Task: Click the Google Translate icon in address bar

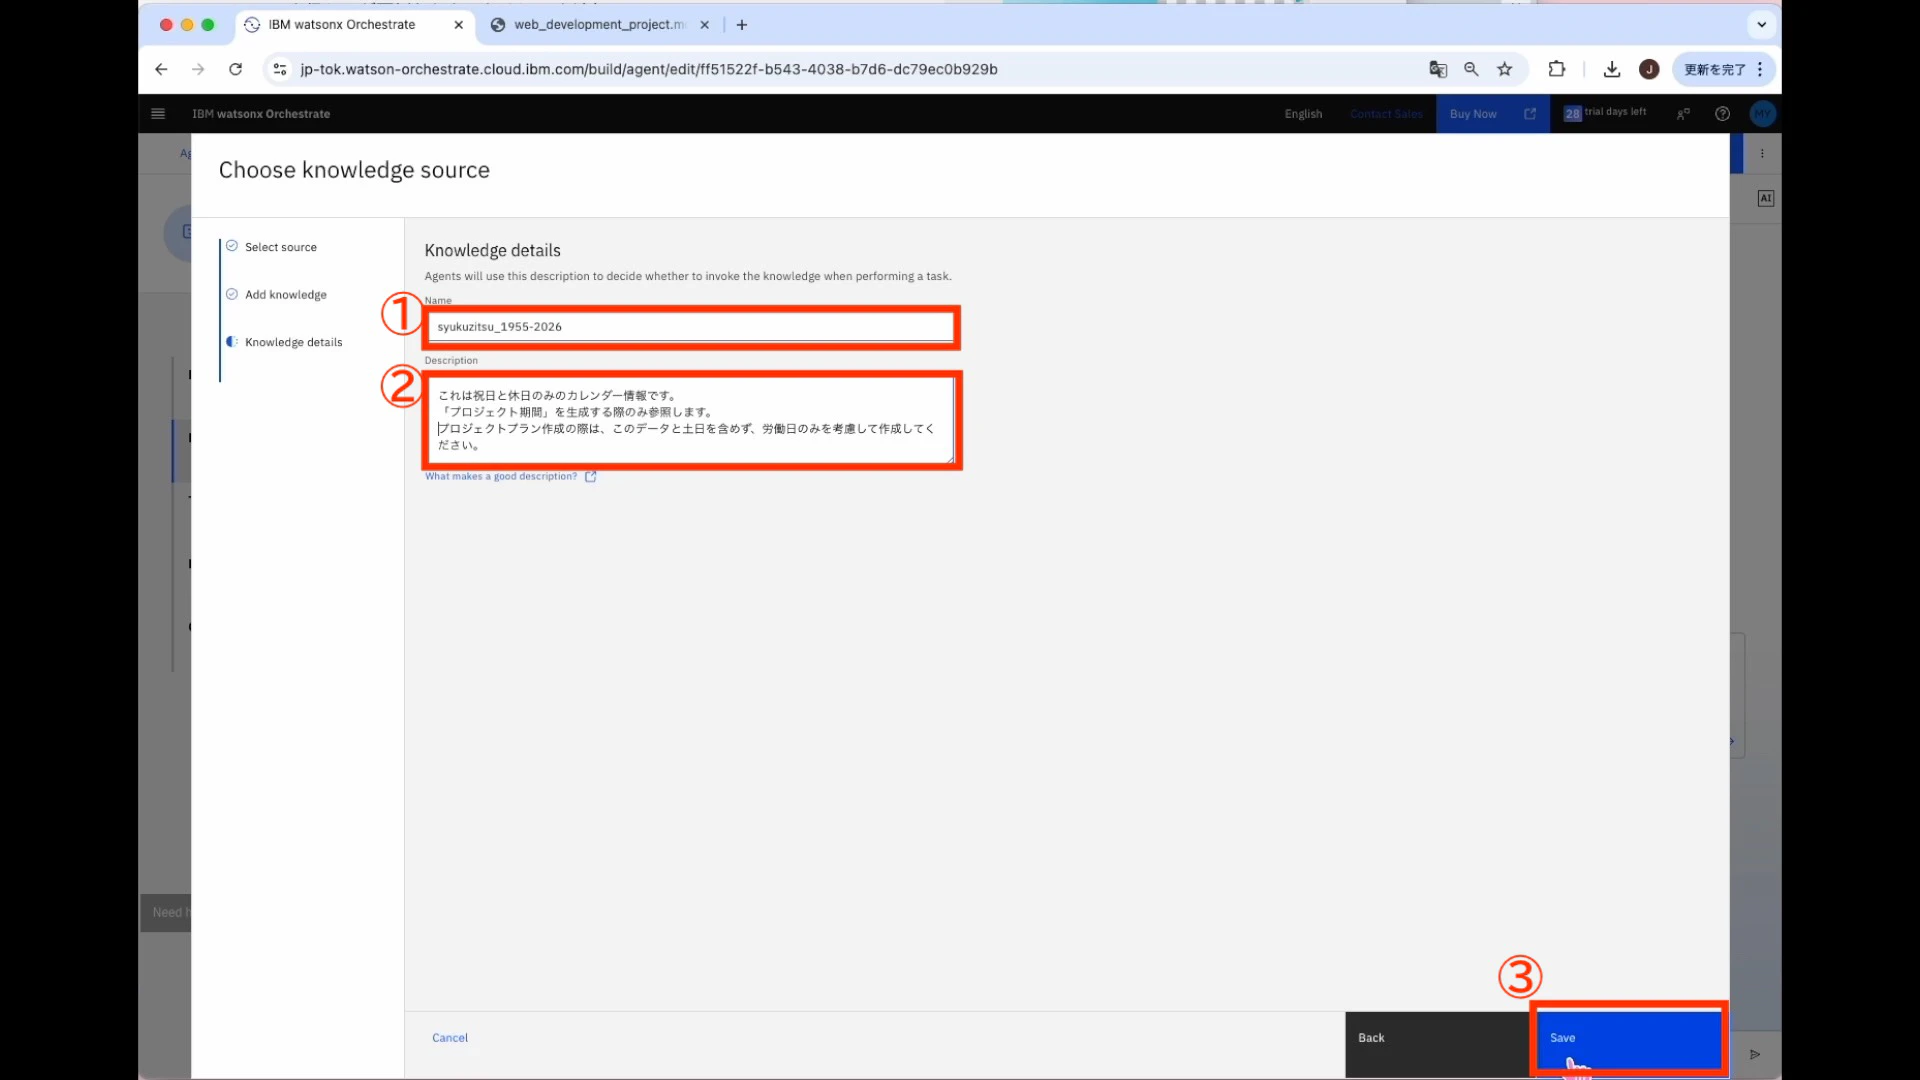Action: tap(1438, 69)
